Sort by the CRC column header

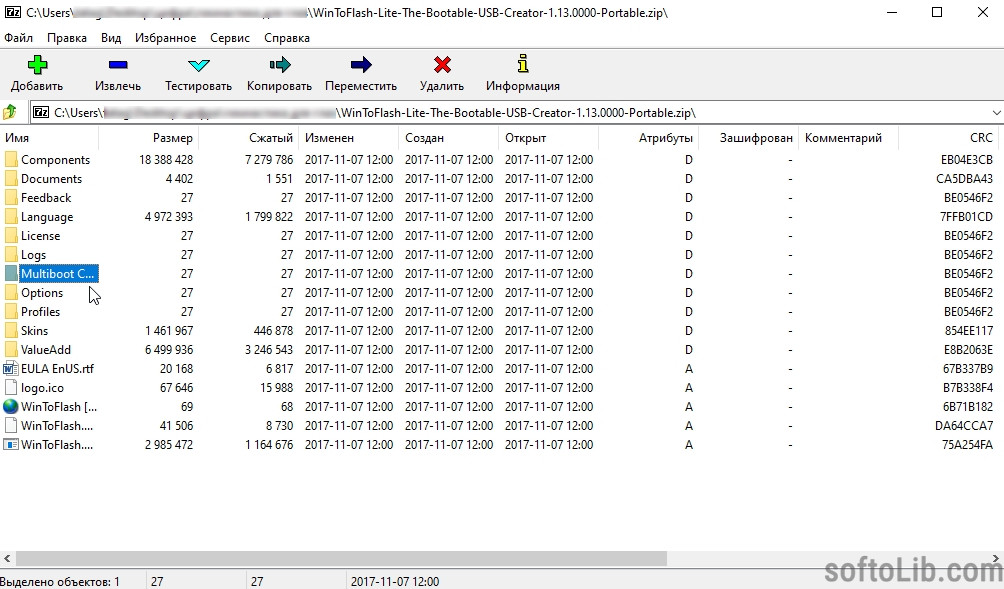point(948,138)
